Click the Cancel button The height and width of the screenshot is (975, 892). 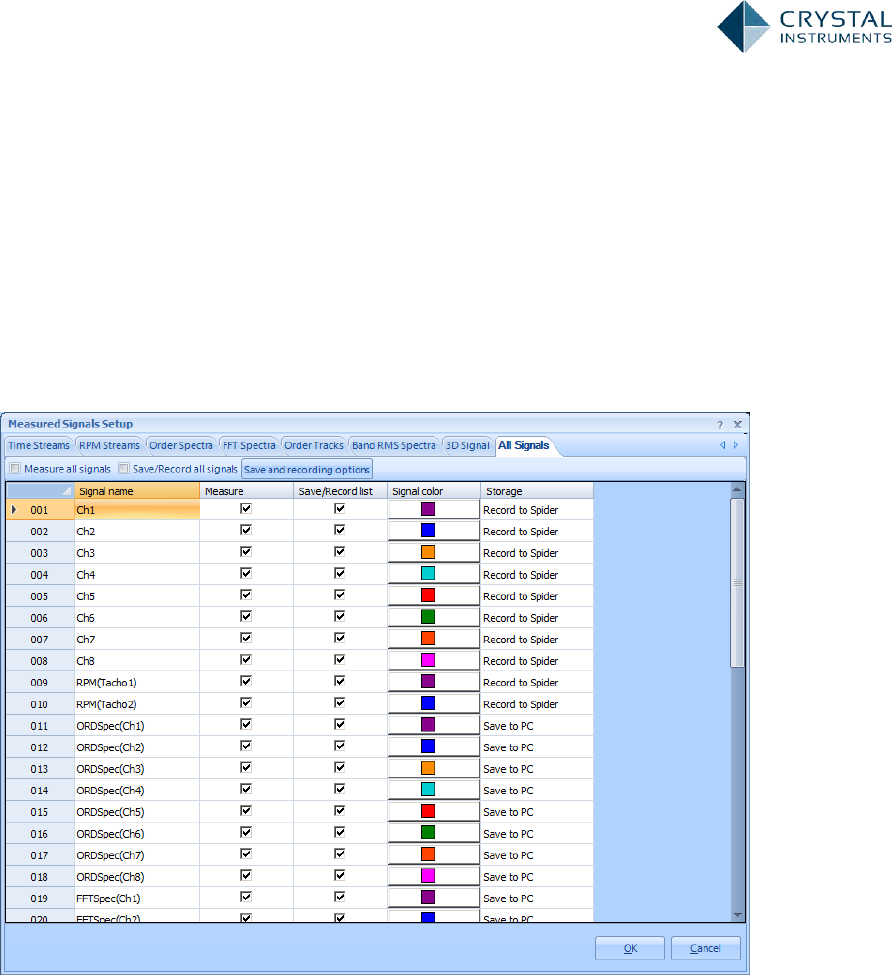point(706,948)
